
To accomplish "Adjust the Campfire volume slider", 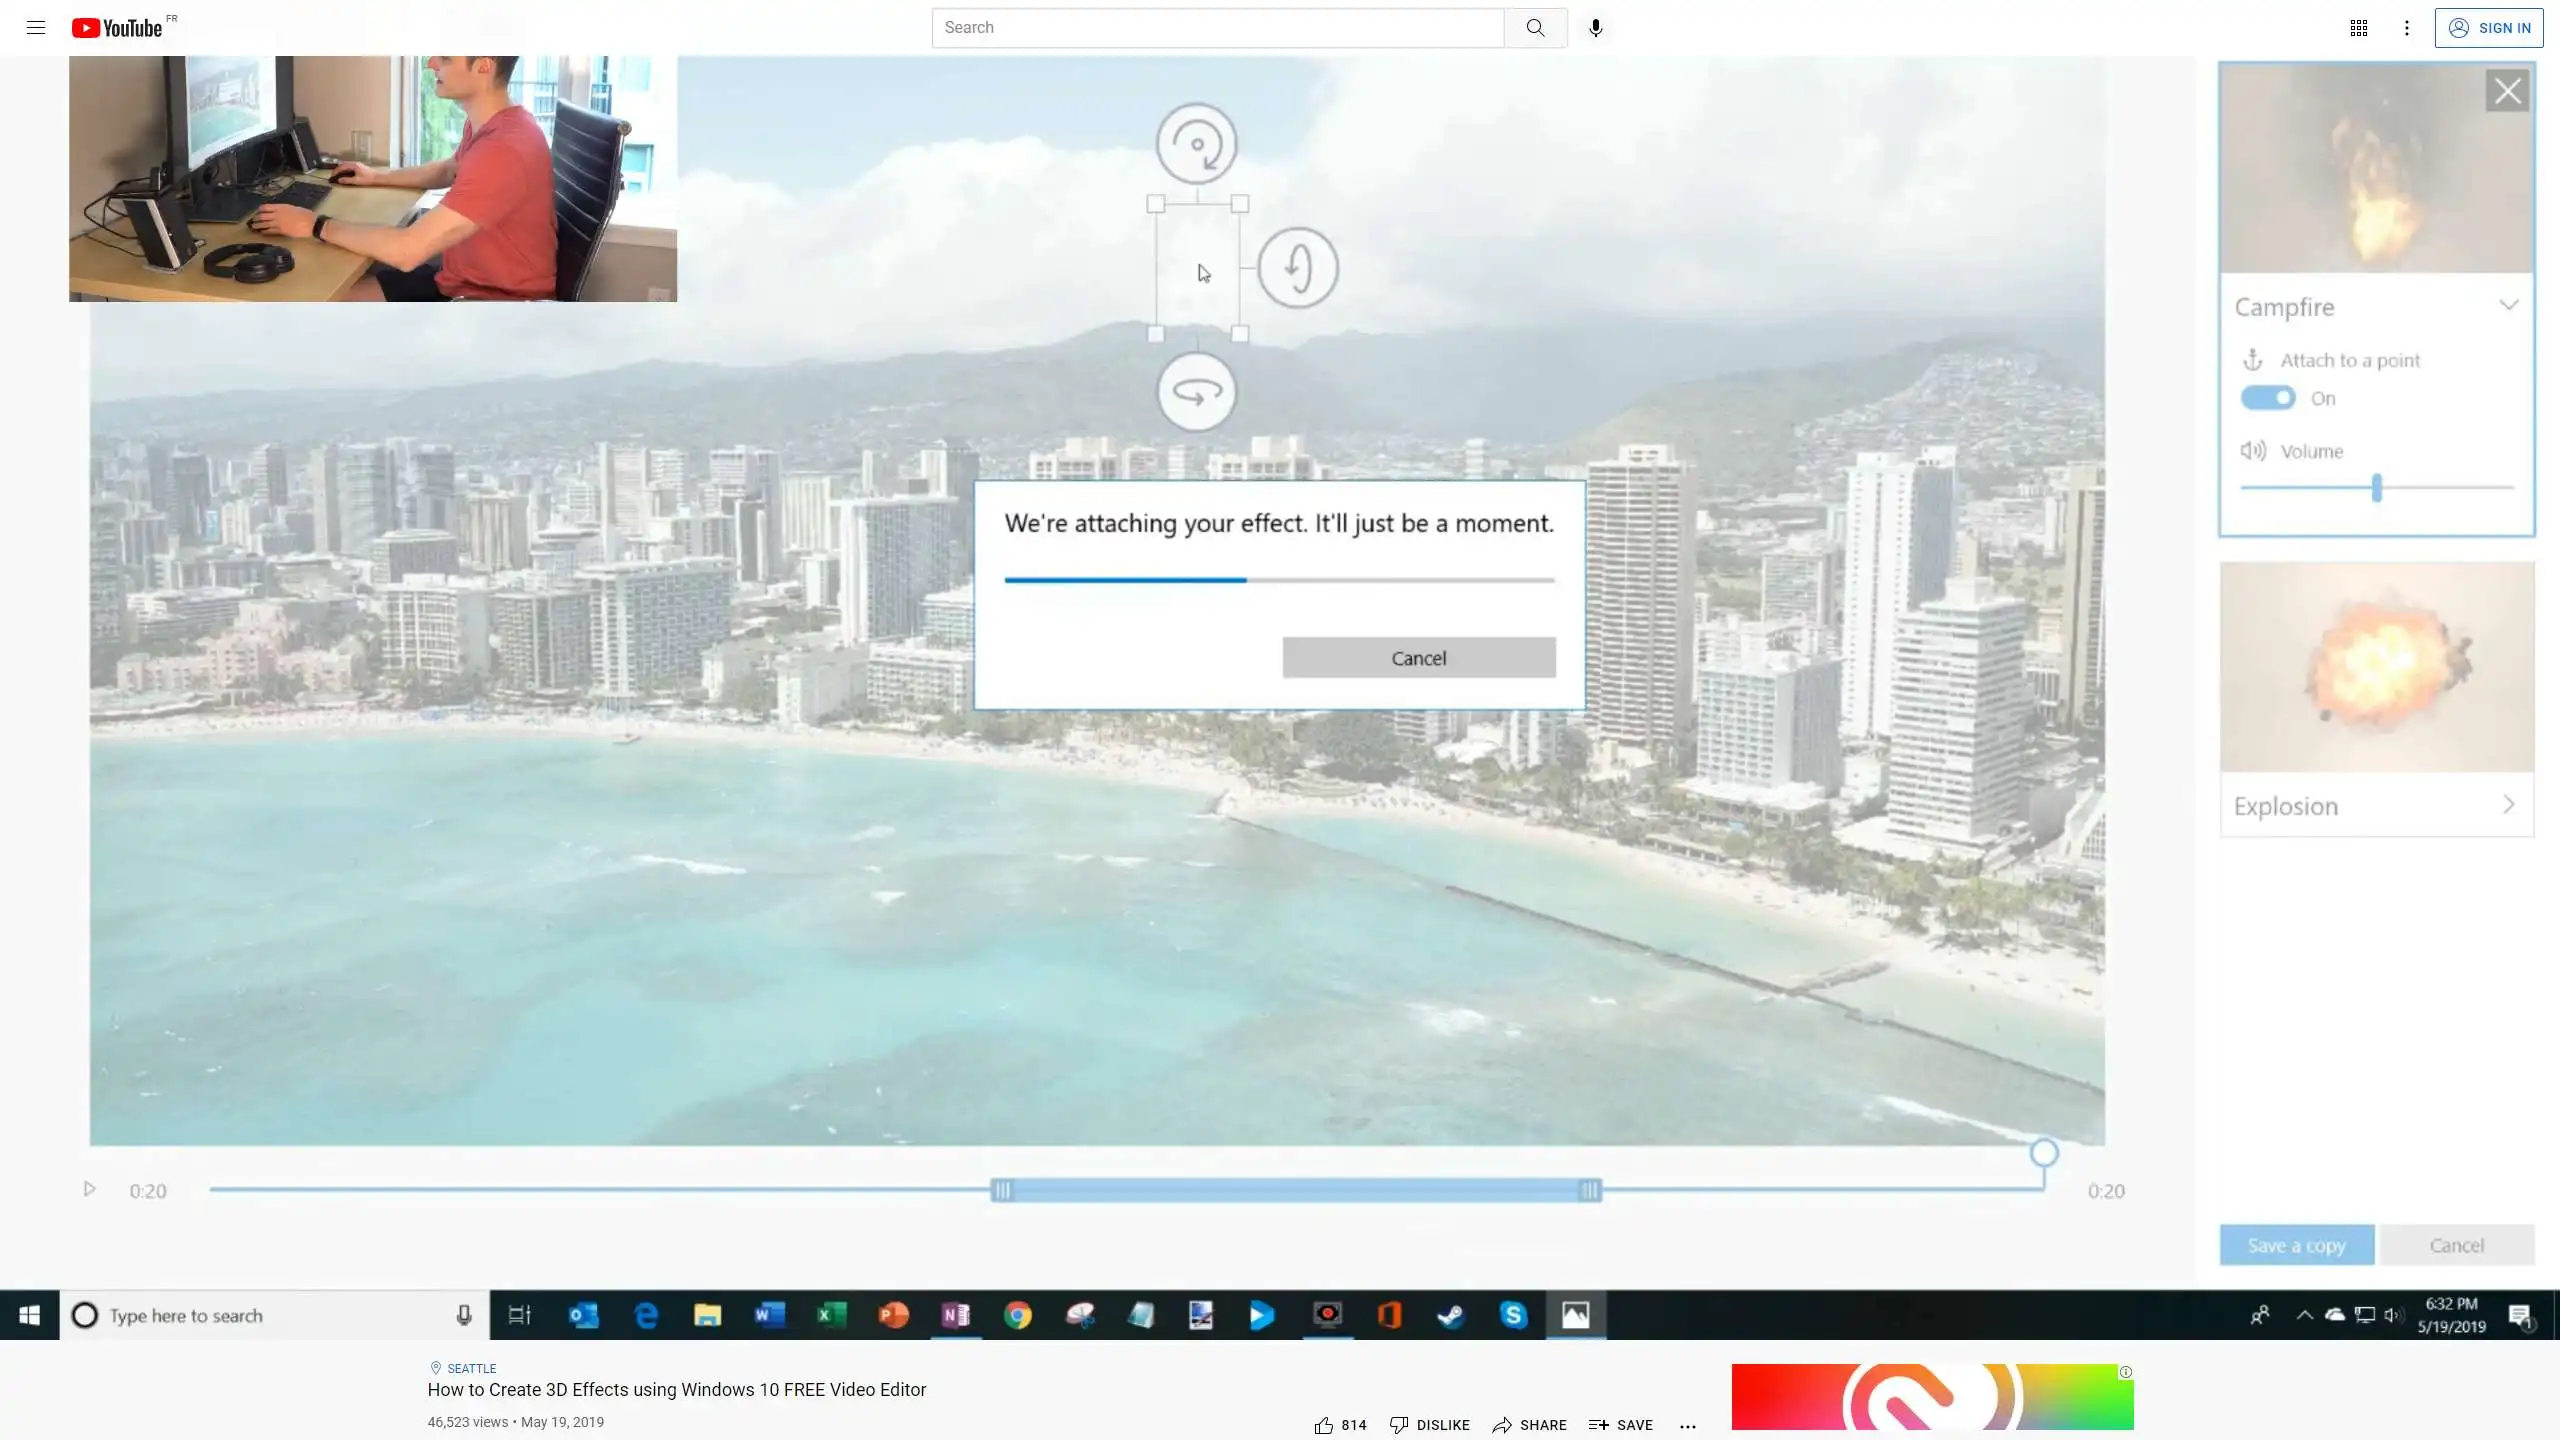I will coord(2377,488).
